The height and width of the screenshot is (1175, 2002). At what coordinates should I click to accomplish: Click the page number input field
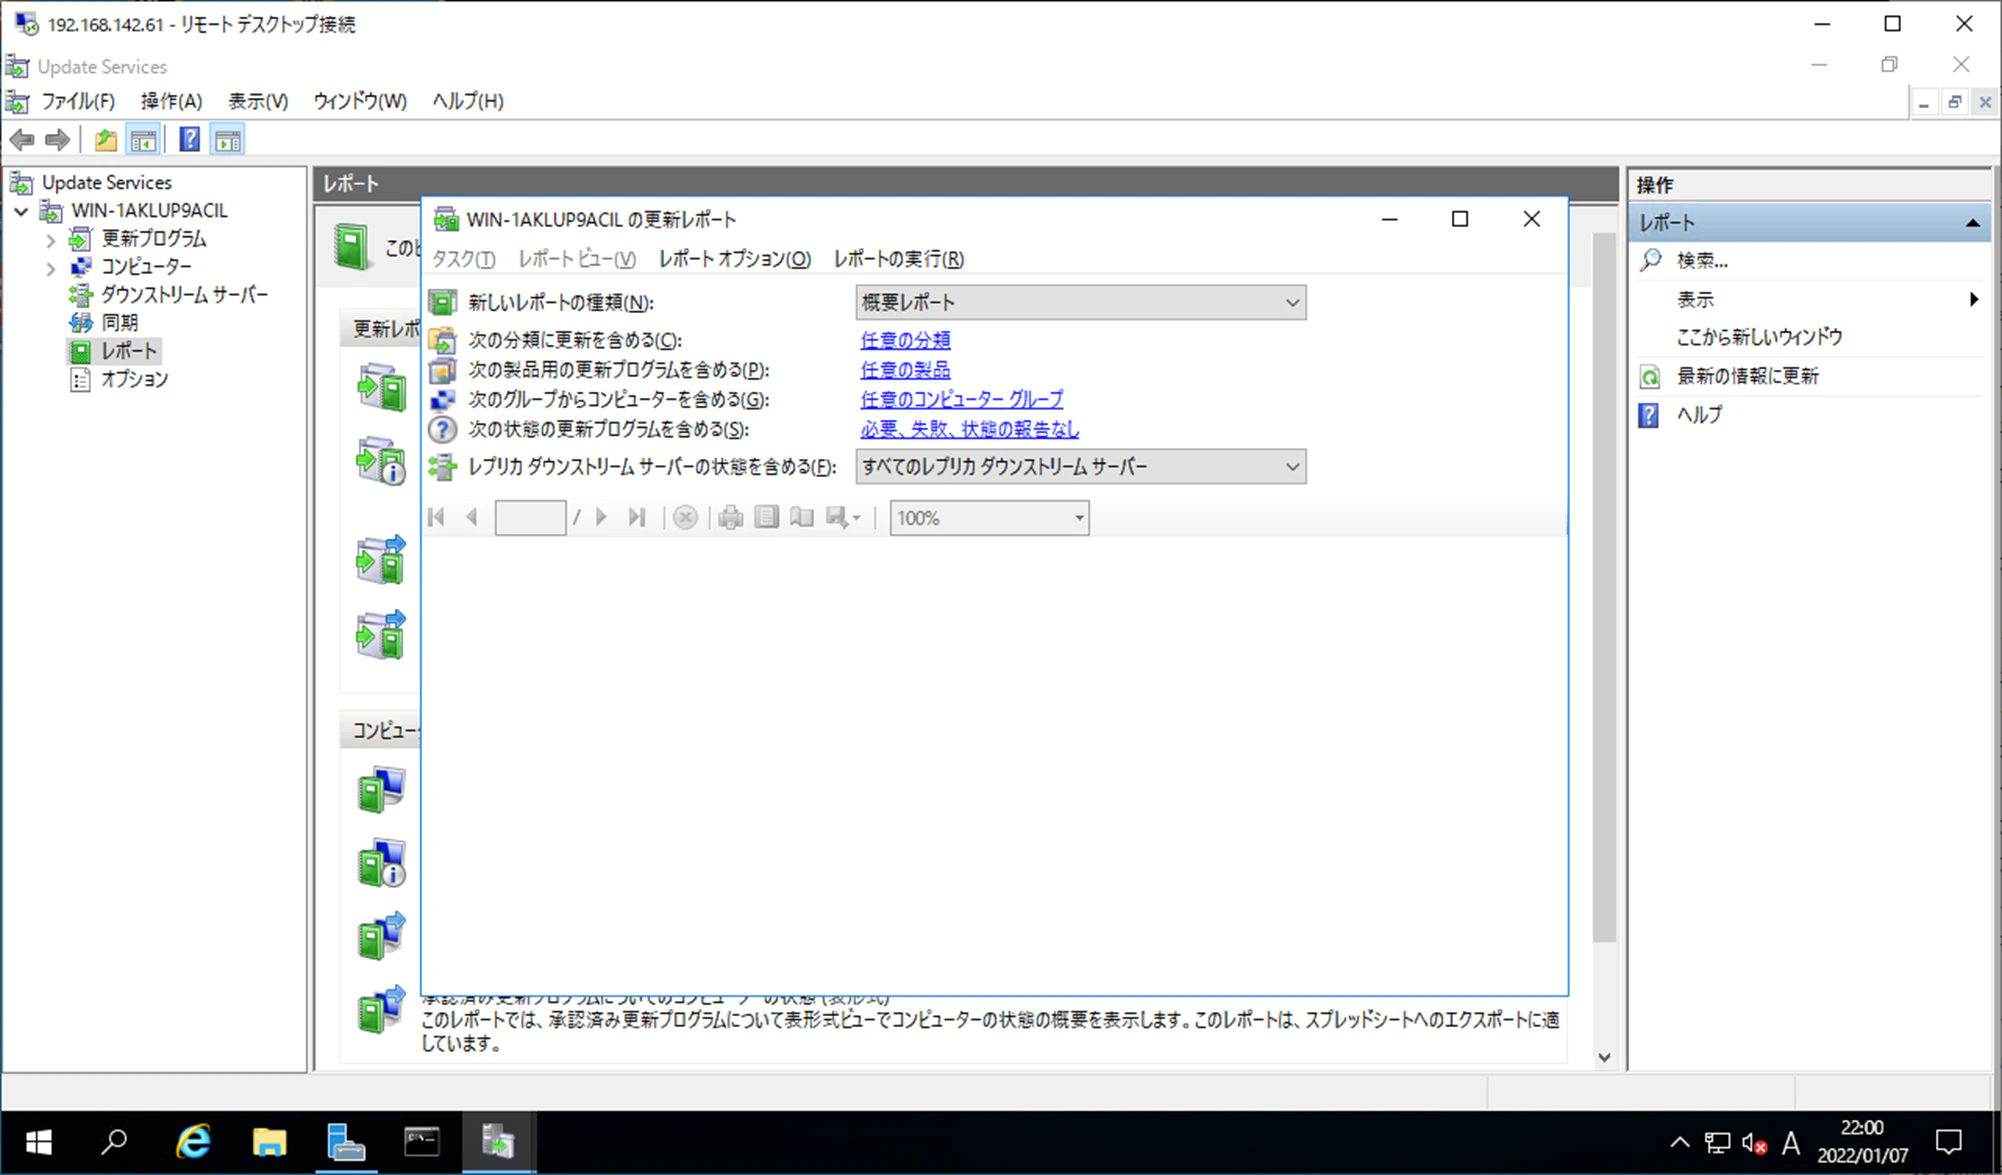(x=530, y=518)
